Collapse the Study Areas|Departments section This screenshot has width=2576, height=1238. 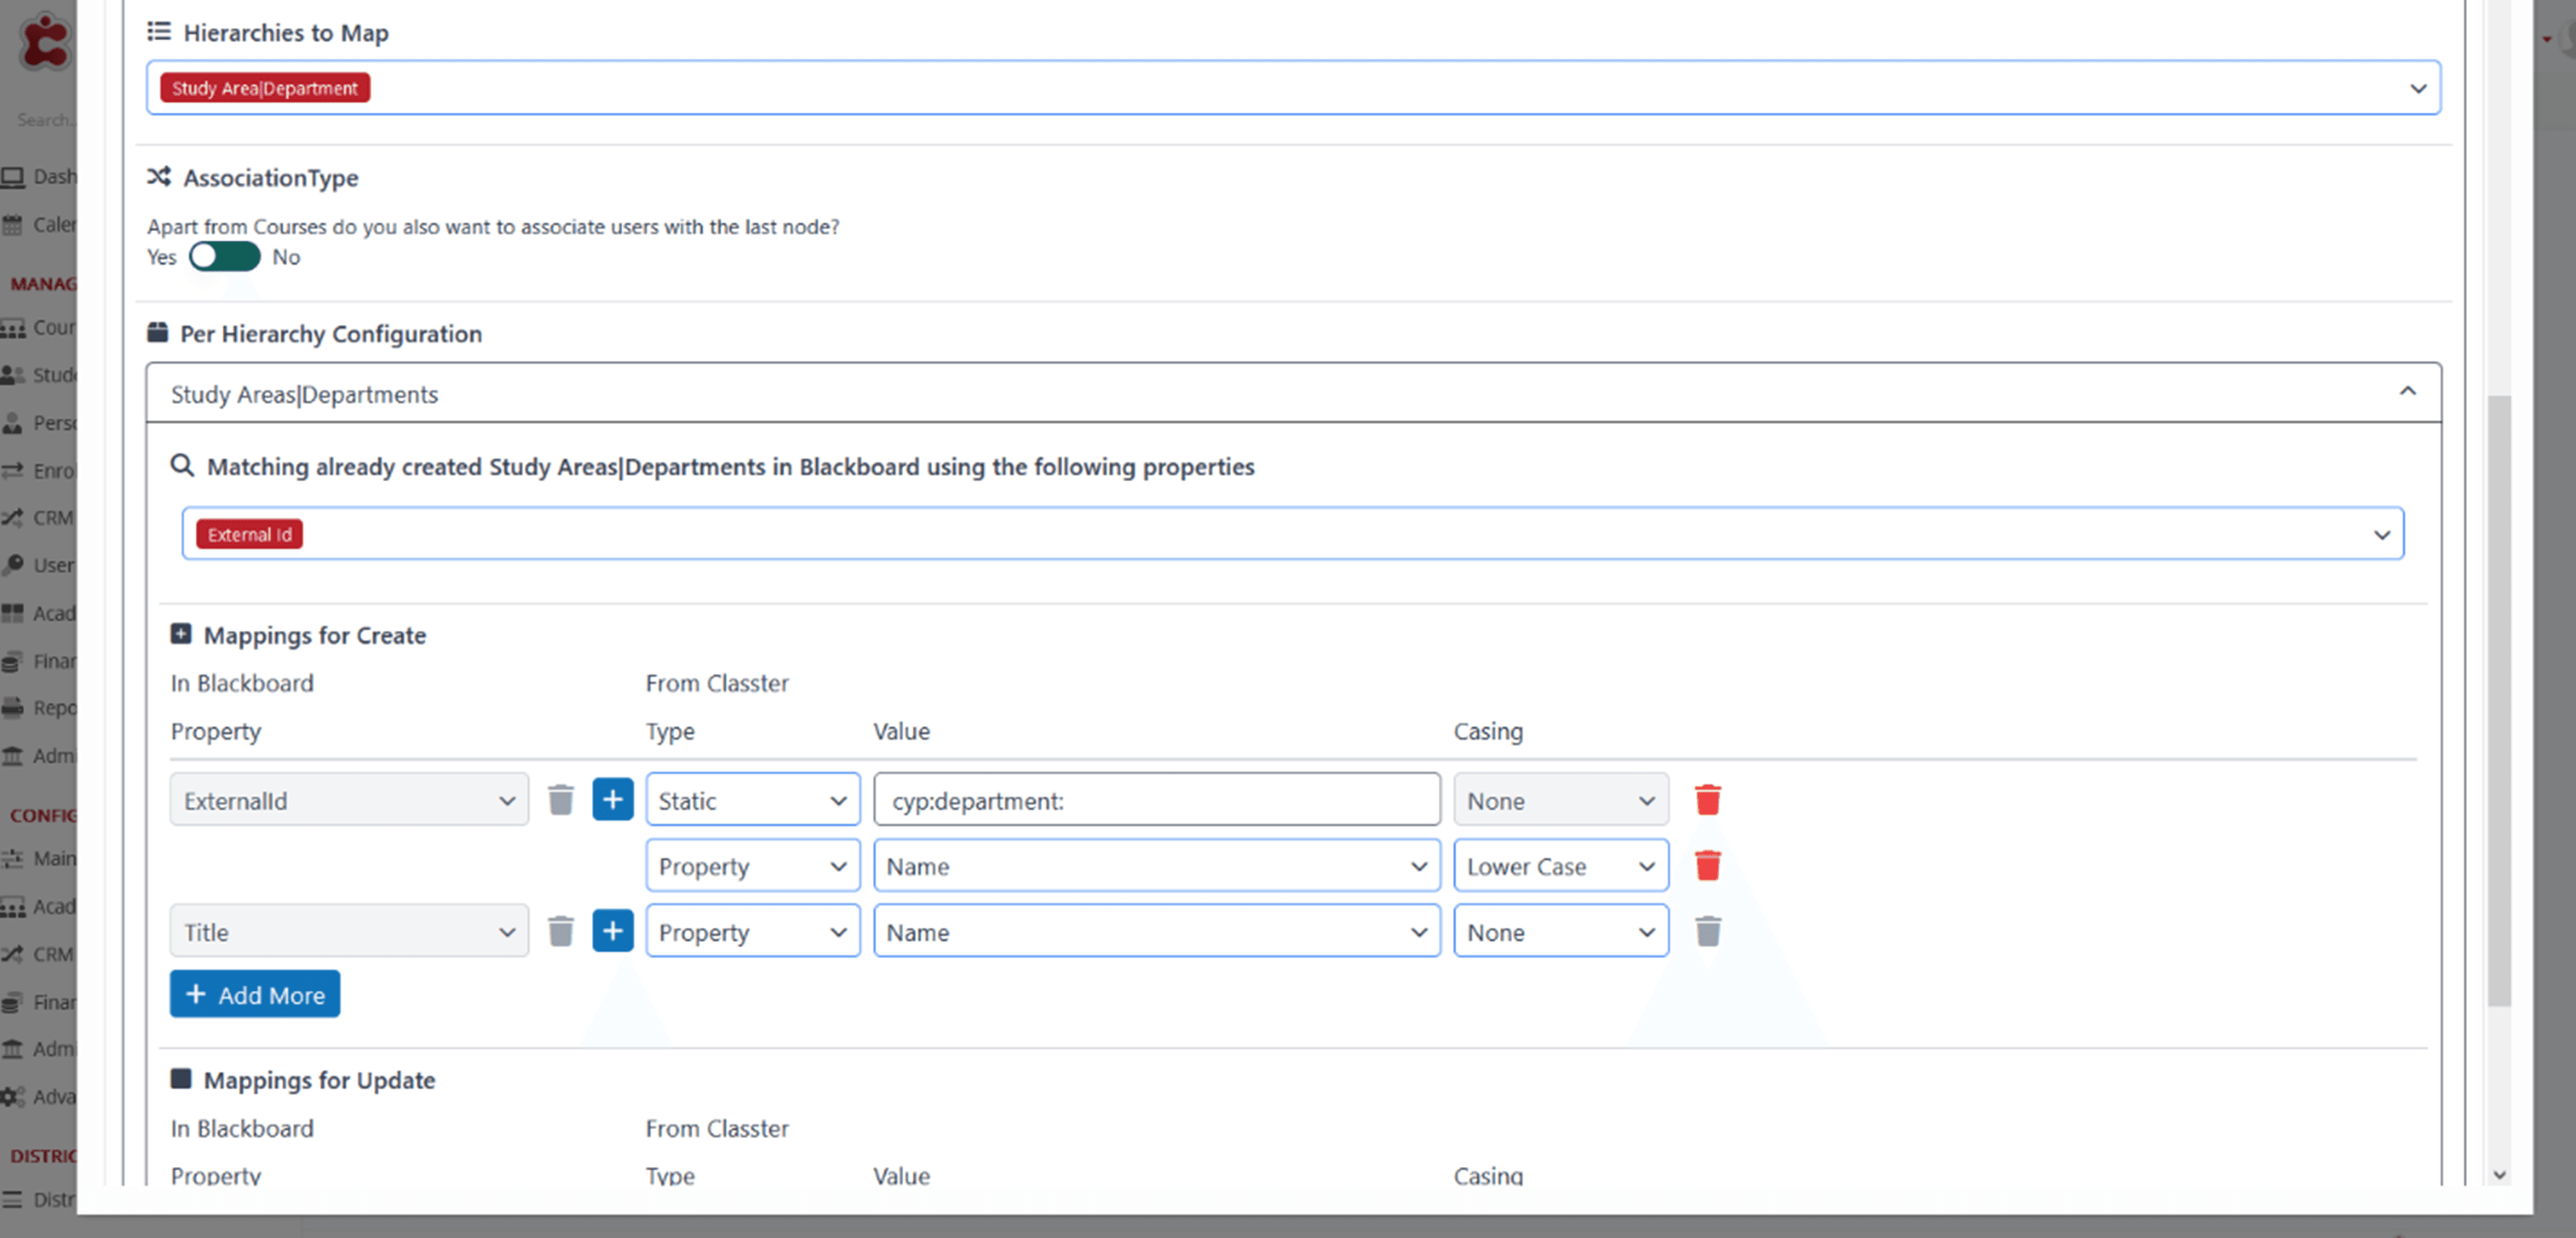[2407, 393]
